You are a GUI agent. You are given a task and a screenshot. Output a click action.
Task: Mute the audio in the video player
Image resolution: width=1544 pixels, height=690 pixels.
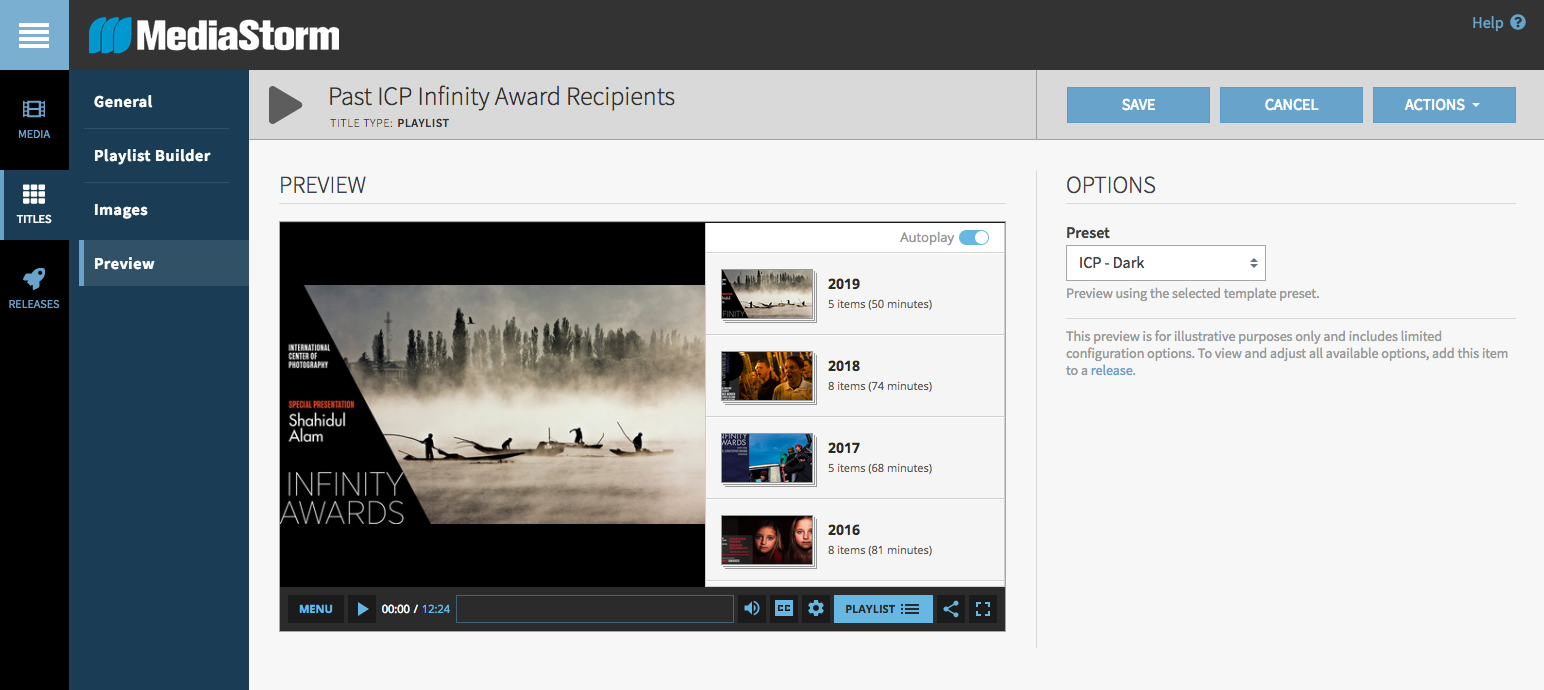751,608
